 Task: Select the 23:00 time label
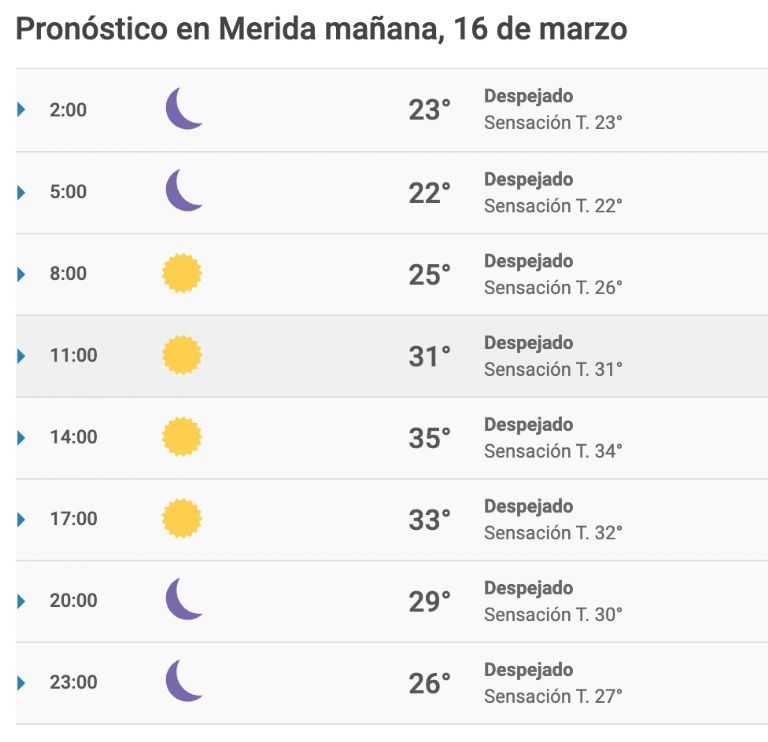point(73,682)
